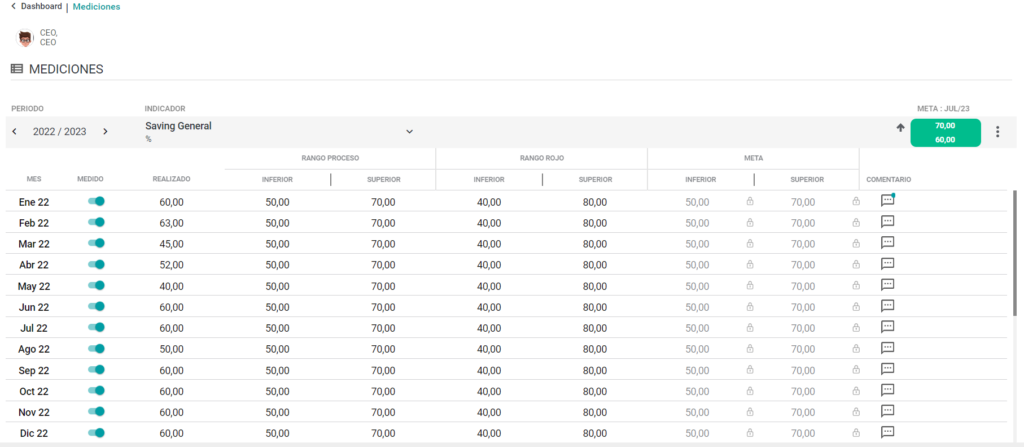Edit realizado value for Abr 22
Image resolution: width=1024 pixels, height=447 pixels.
(x=171, y=265)
